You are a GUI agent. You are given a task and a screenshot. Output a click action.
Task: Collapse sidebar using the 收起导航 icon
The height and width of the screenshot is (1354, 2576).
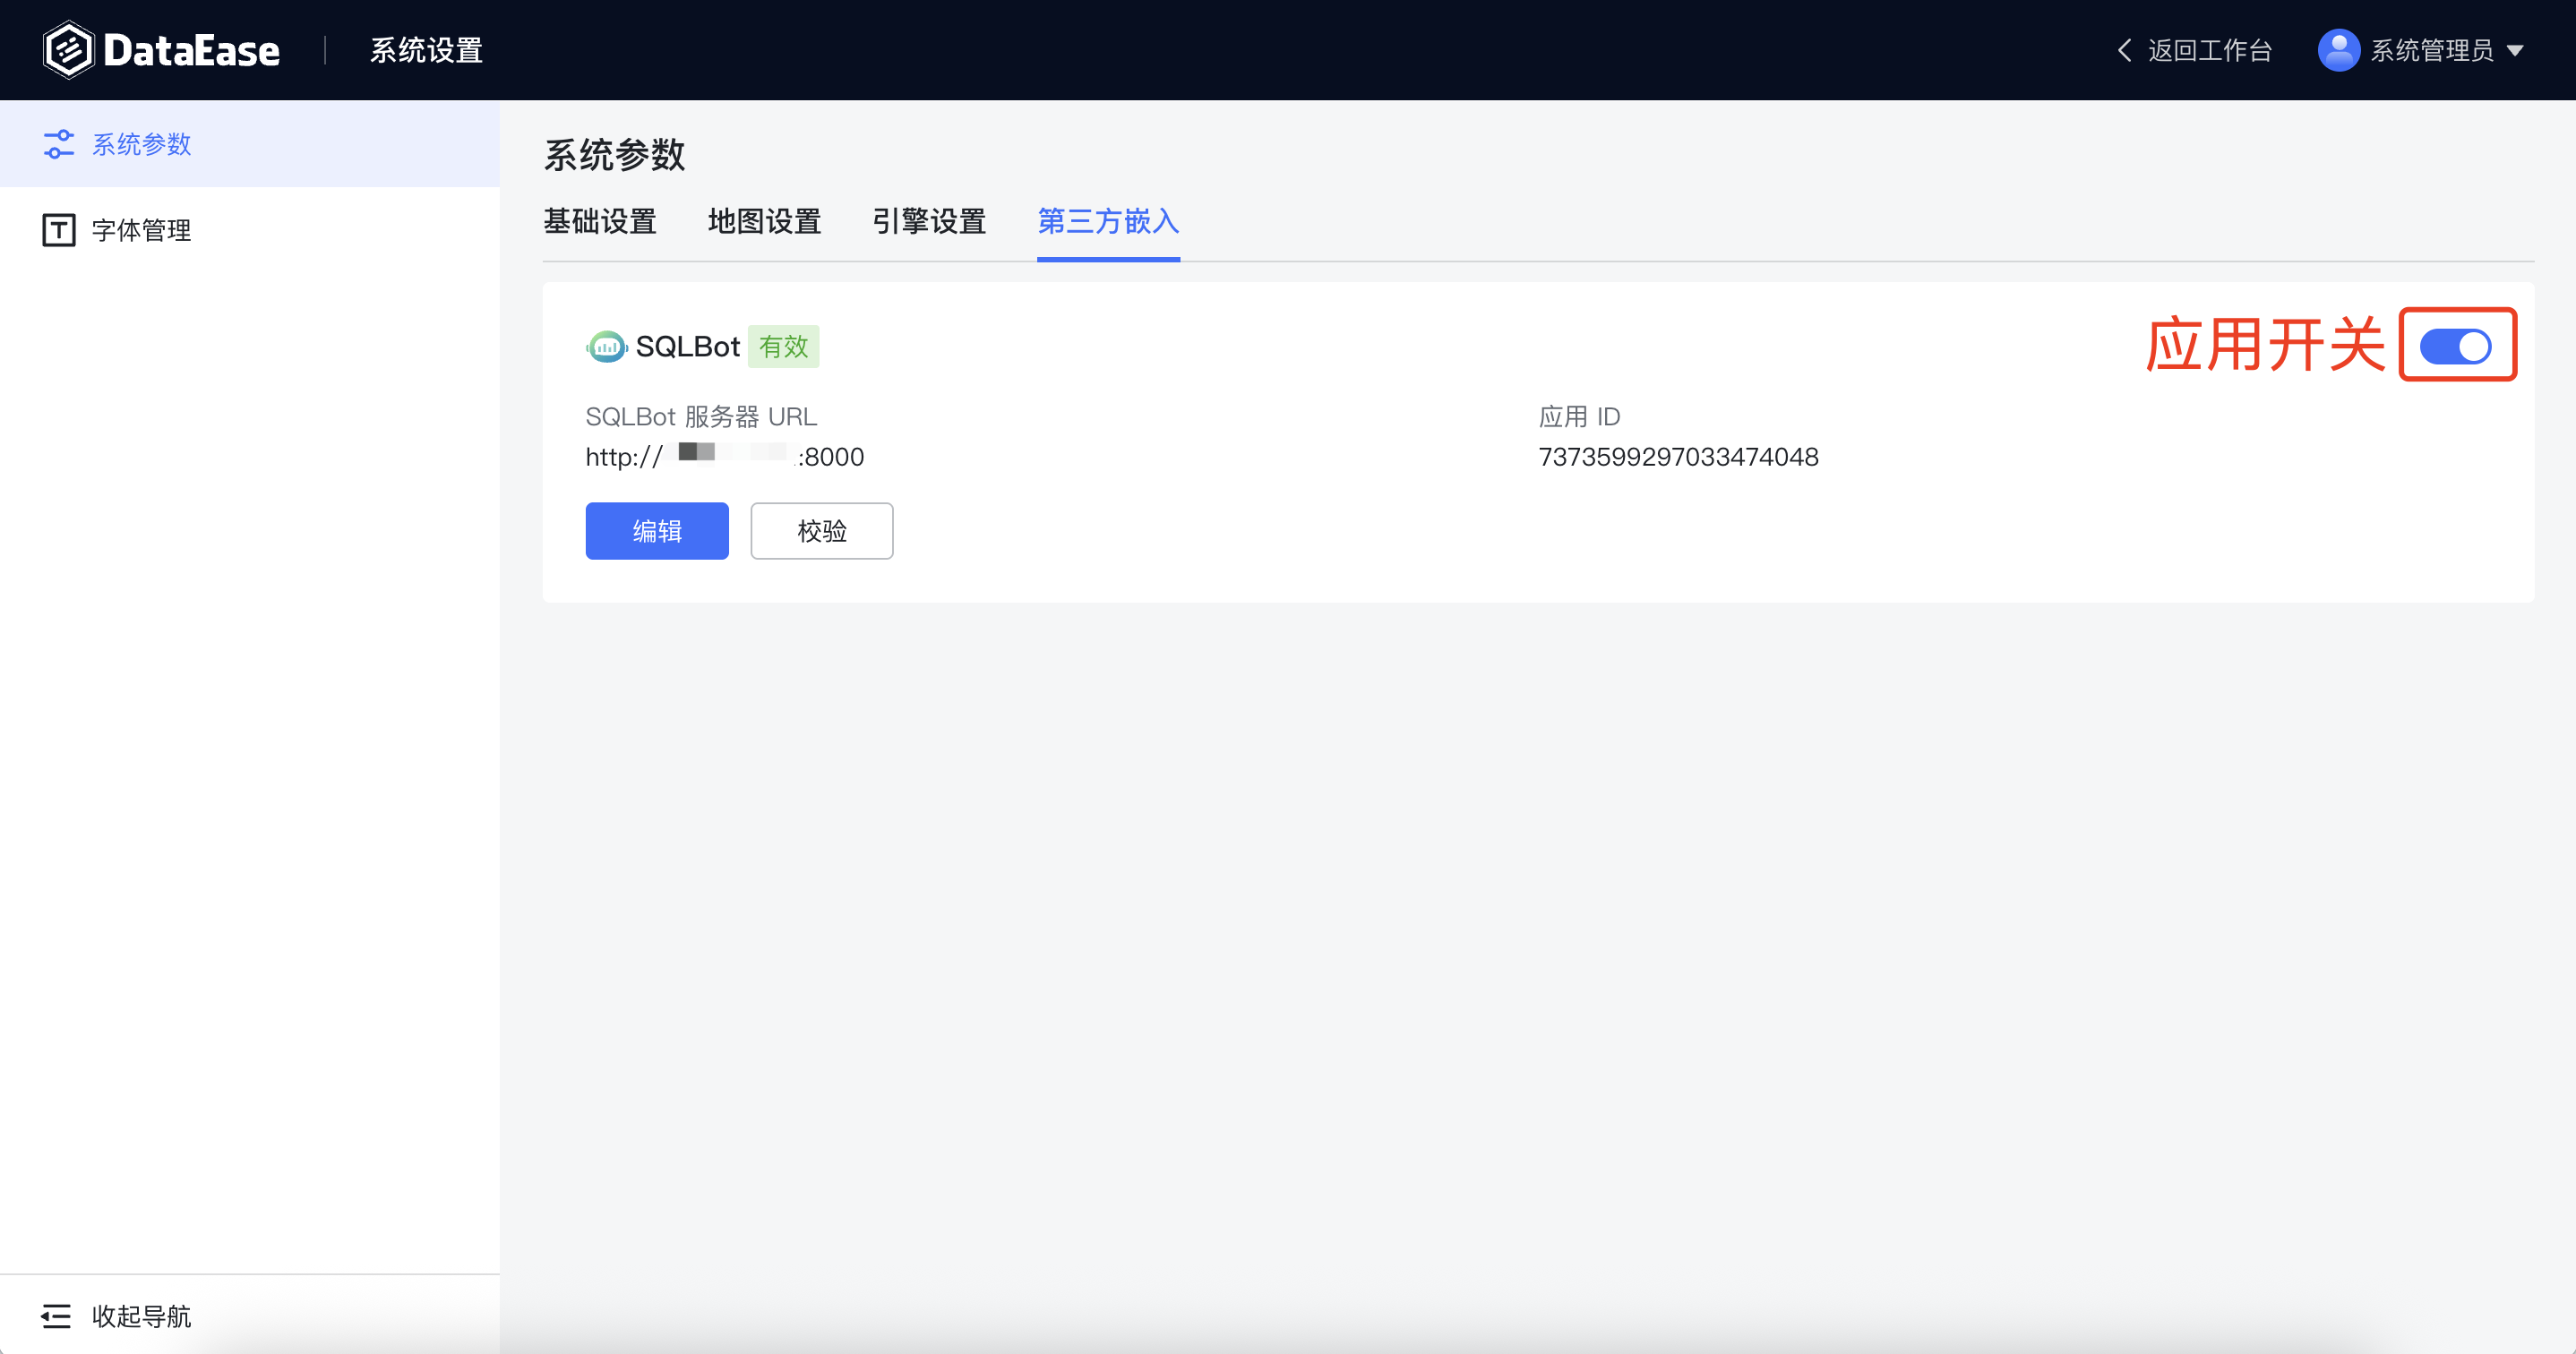click(57, 1316)
